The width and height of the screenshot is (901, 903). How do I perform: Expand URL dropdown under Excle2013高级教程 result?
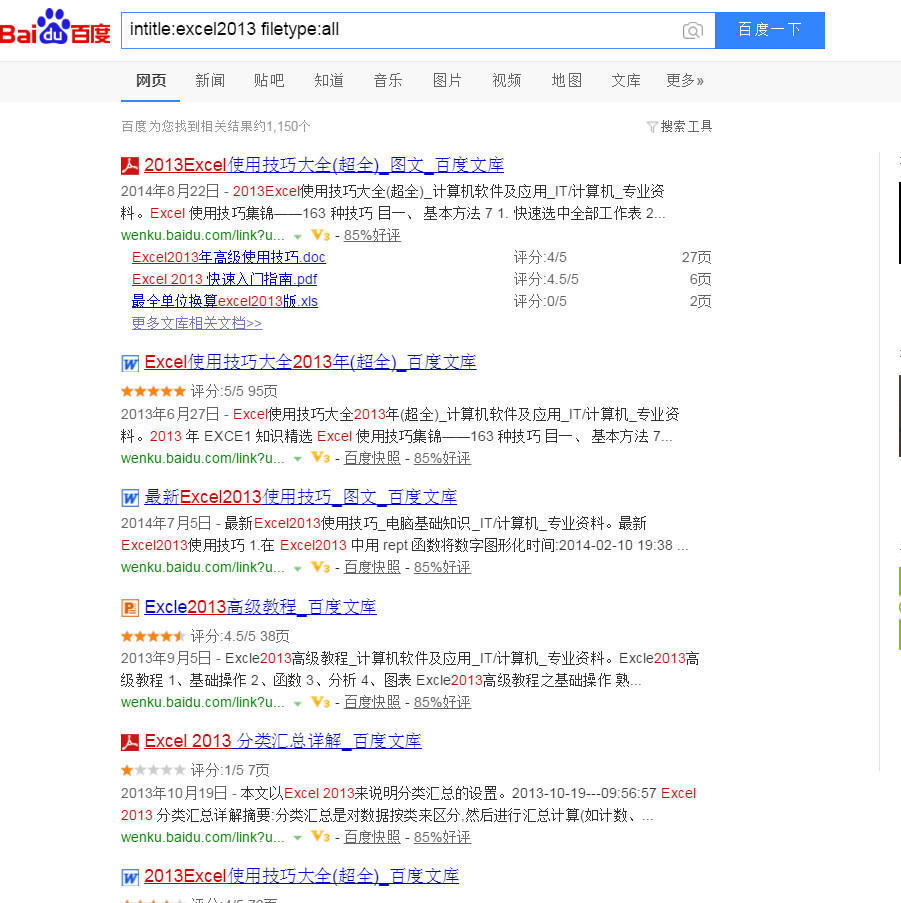(298, 703)
